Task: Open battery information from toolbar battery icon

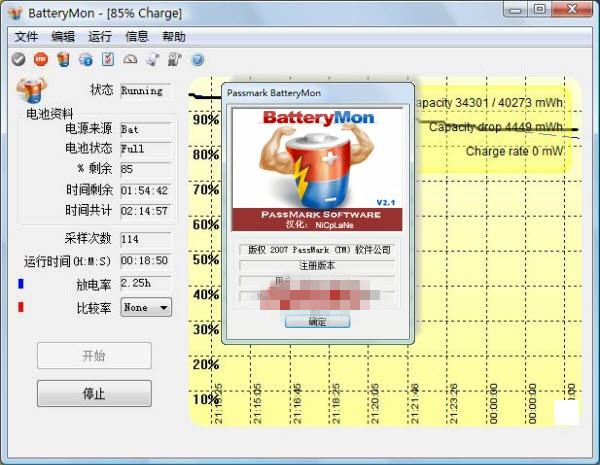Action: coord(64,59)
